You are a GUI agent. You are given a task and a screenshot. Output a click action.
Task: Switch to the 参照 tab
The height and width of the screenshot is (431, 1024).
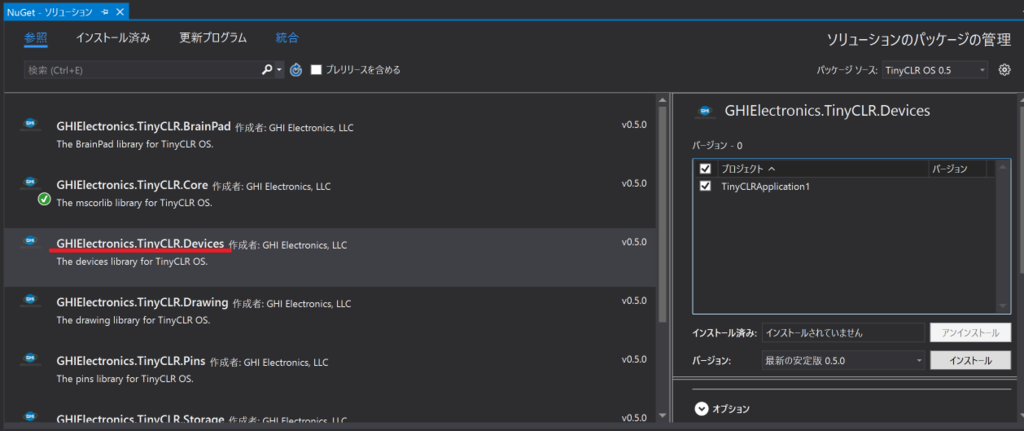click(x=36, y=38)
